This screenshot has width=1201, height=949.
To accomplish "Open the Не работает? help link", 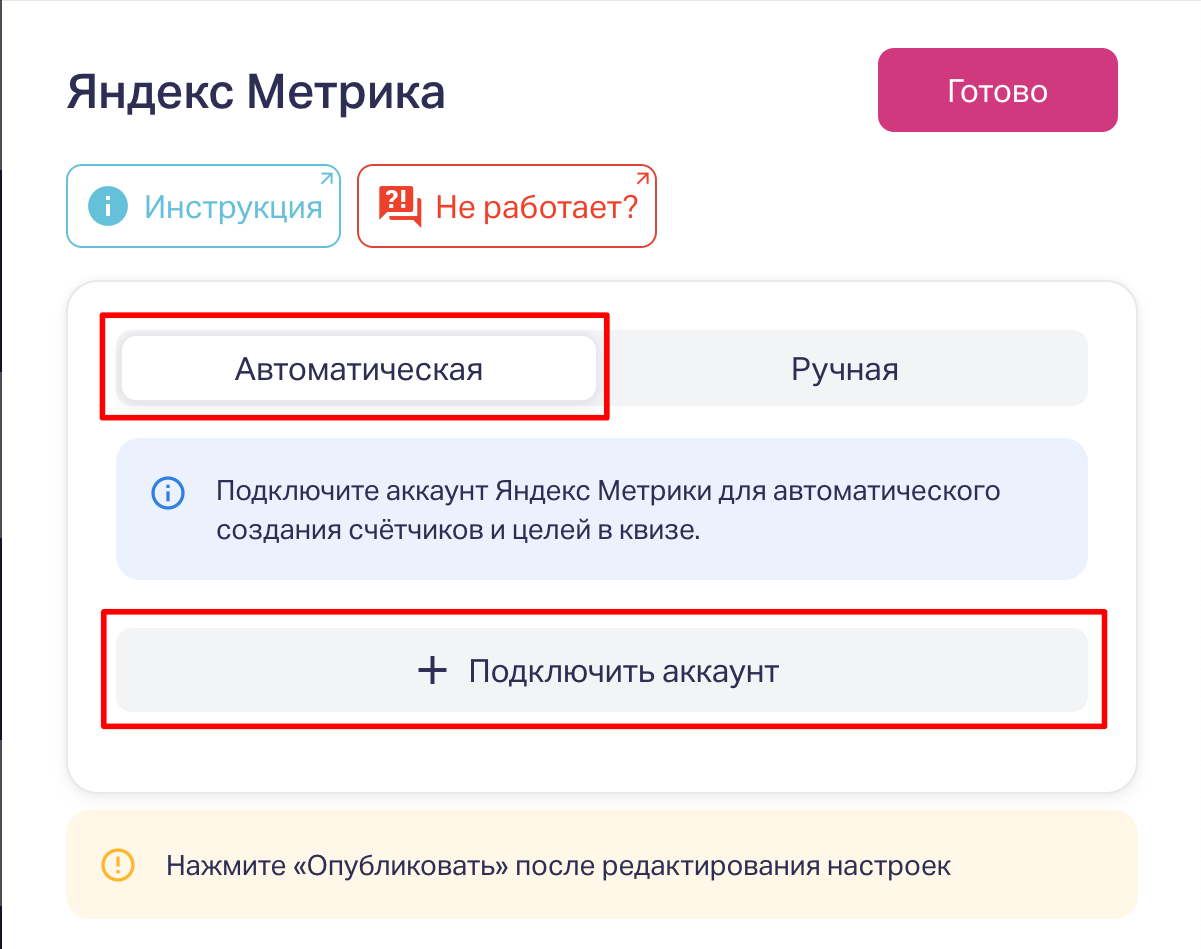I will click(x=536, y=207).
